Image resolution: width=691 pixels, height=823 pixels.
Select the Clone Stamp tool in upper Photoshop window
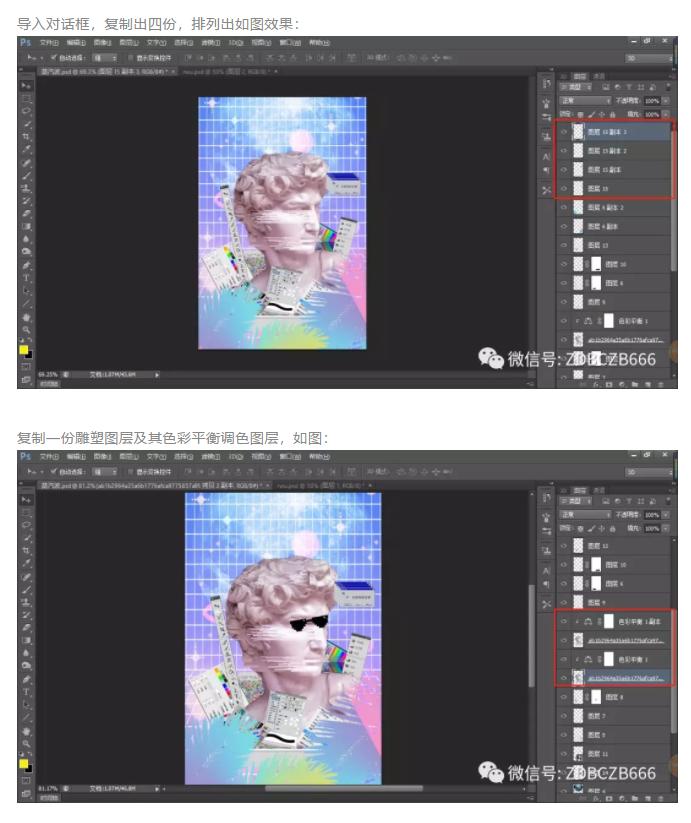26,188
